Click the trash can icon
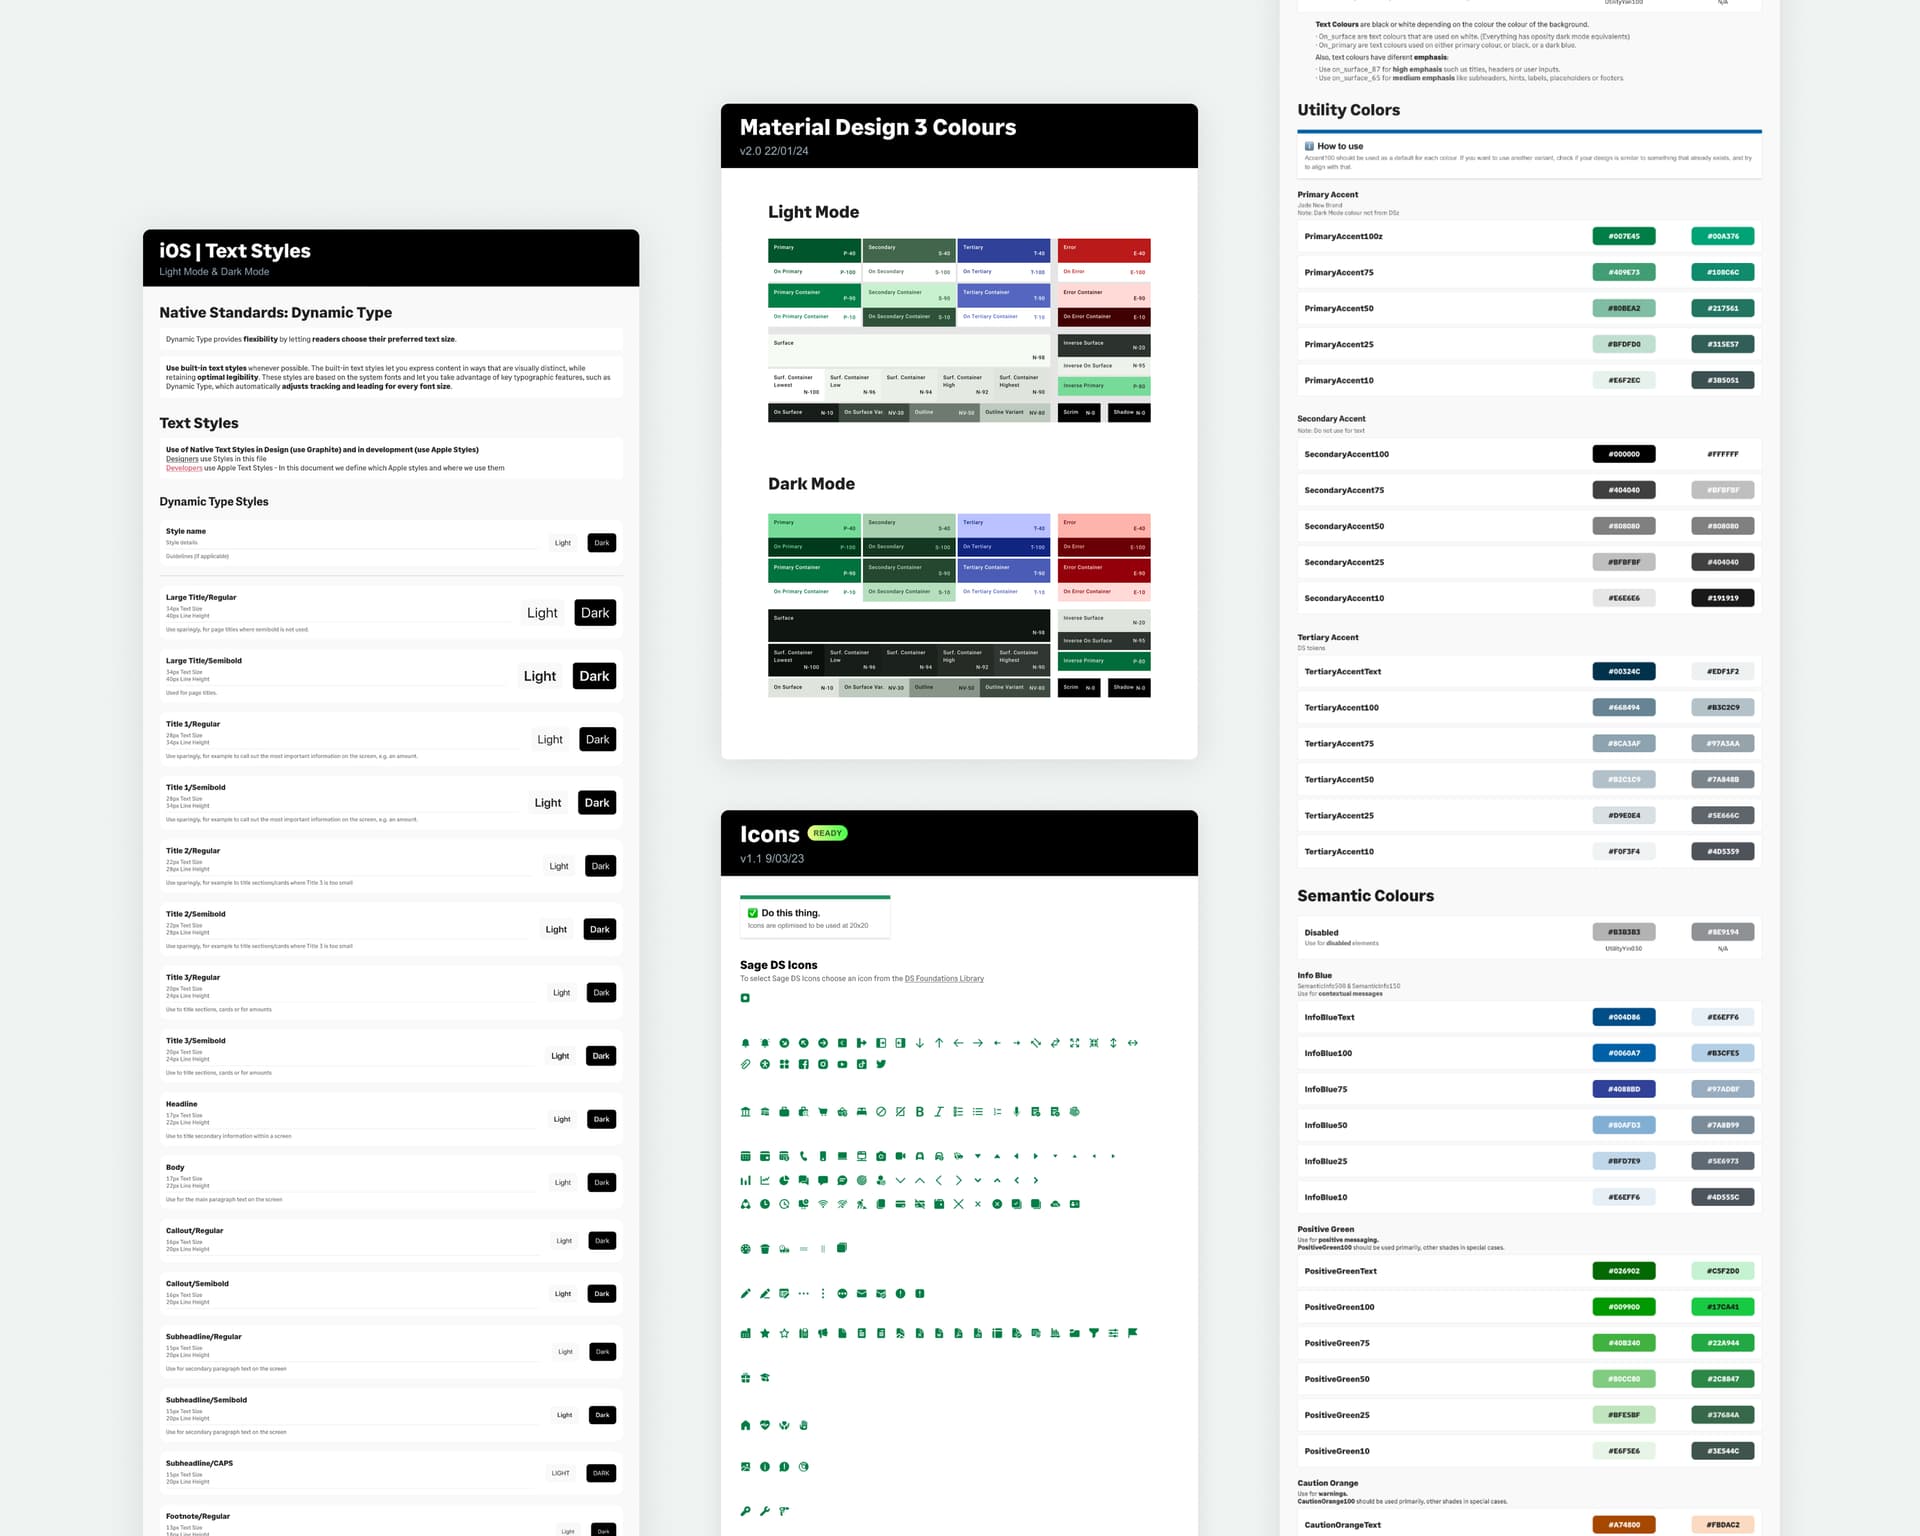Screen dimensions: 1920x1536 click(x=765, y=1249)
